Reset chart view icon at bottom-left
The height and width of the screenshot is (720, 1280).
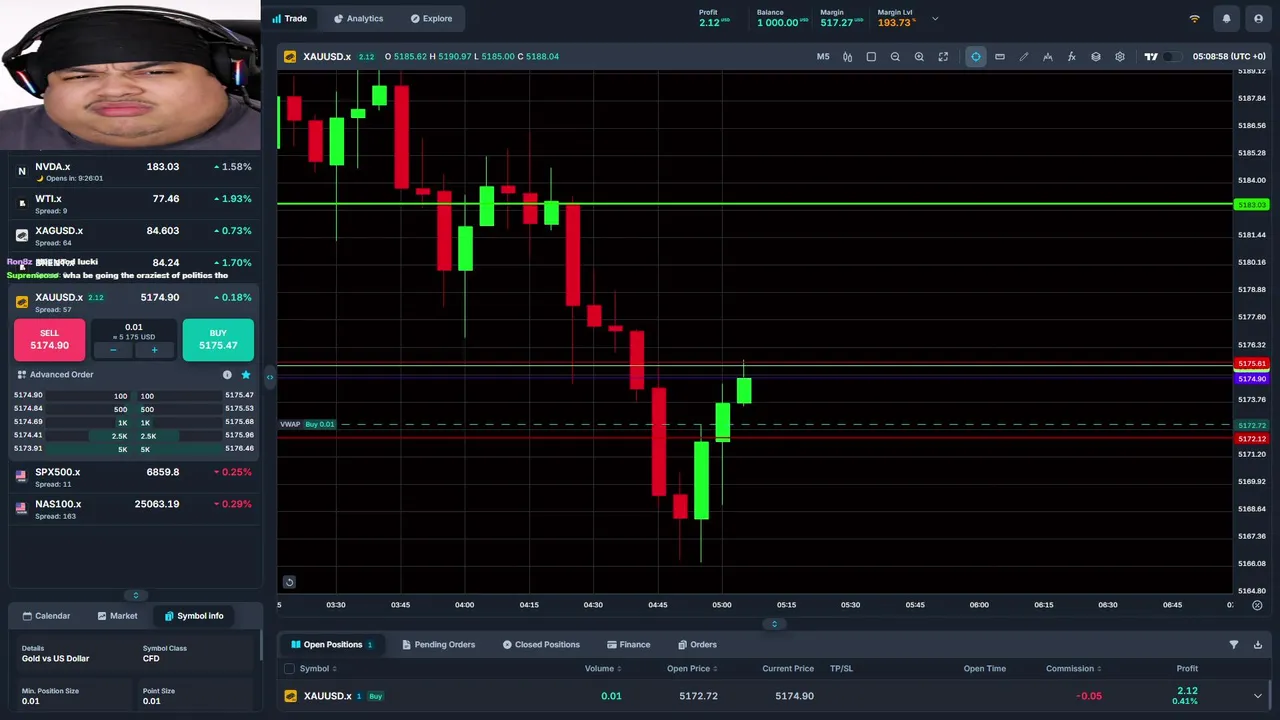click(289, 582)
